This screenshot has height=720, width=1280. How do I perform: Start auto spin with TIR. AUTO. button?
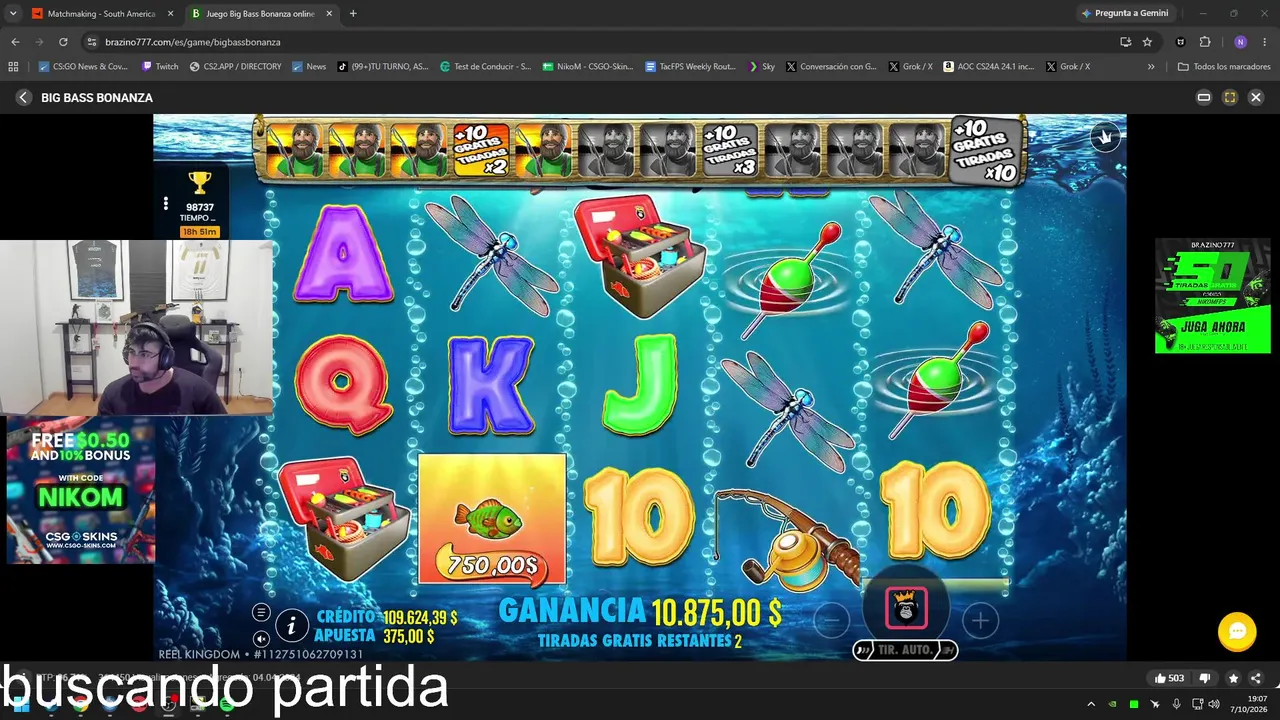[x=905, y=650]
